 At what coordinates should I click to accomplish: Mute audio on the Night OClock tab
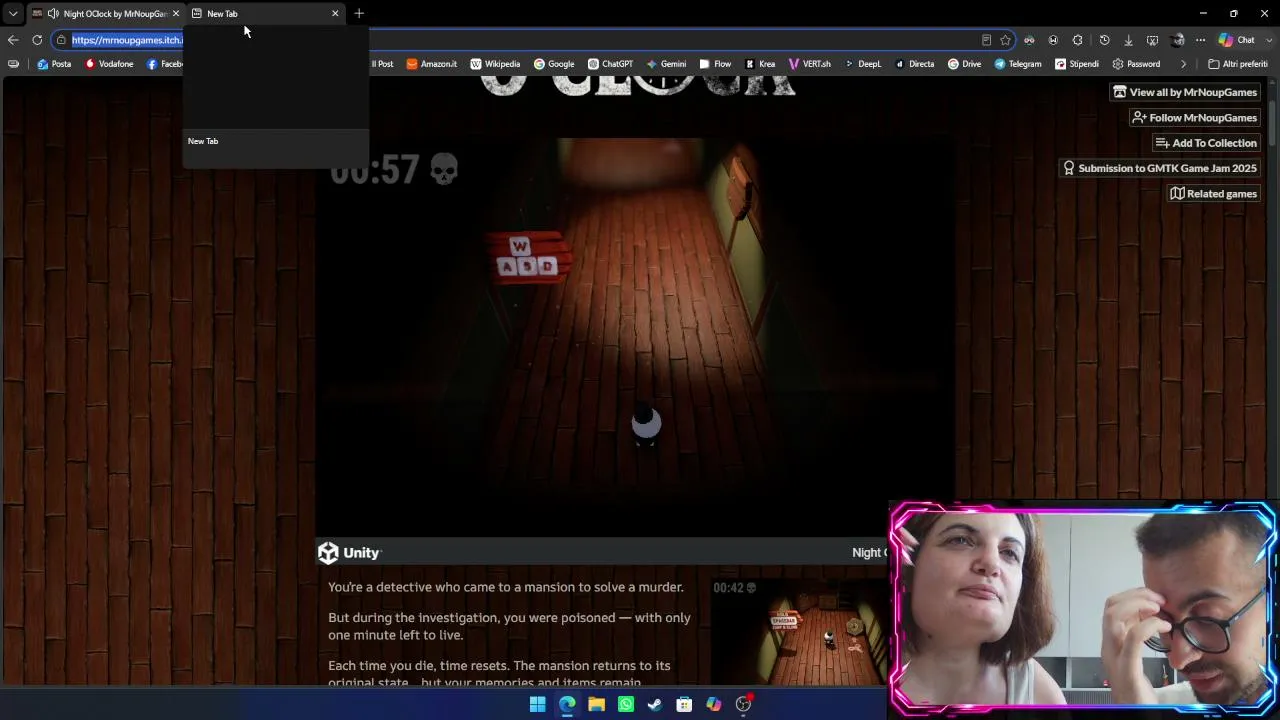tap(53, 14)
